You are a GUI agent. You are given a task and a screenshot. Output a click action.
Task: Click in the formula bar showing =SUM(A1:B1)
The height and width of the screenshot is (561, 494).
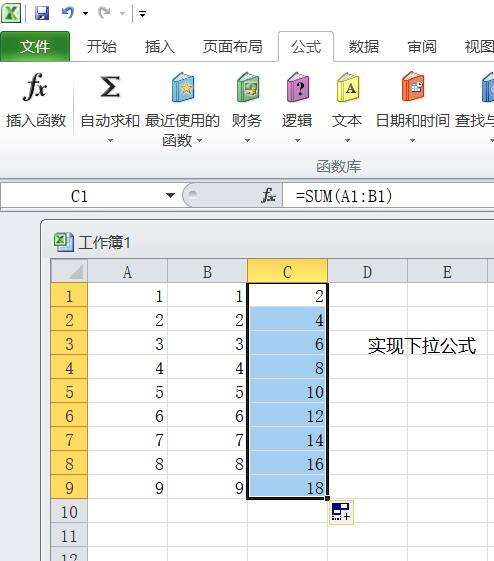pos(388,196)
